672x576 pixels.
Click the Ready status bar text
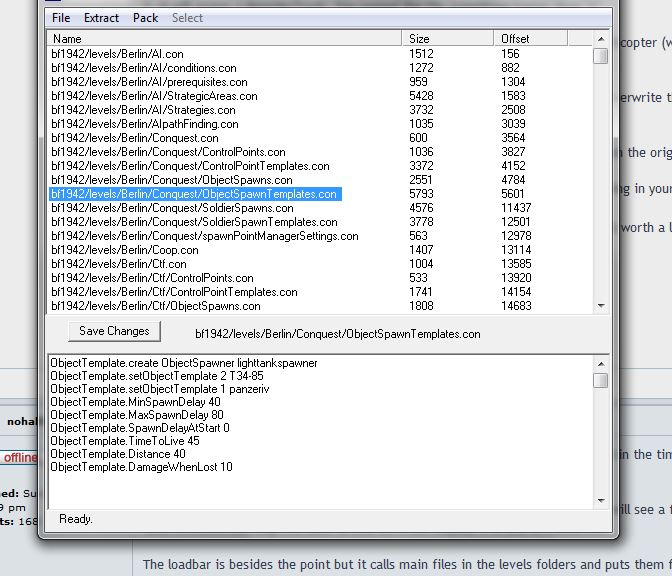tap(75, 519)
